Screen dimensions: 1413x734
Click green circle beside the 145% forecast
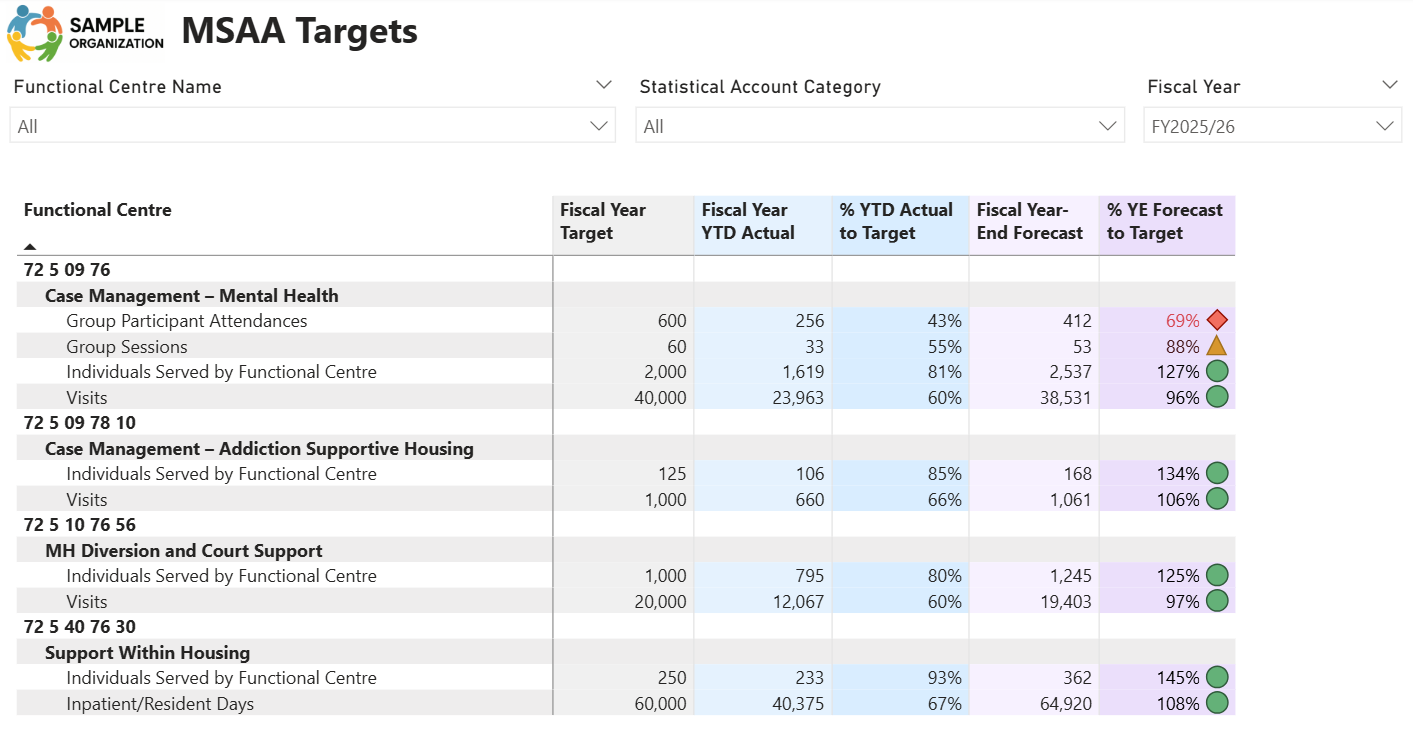coord(1216,678)
